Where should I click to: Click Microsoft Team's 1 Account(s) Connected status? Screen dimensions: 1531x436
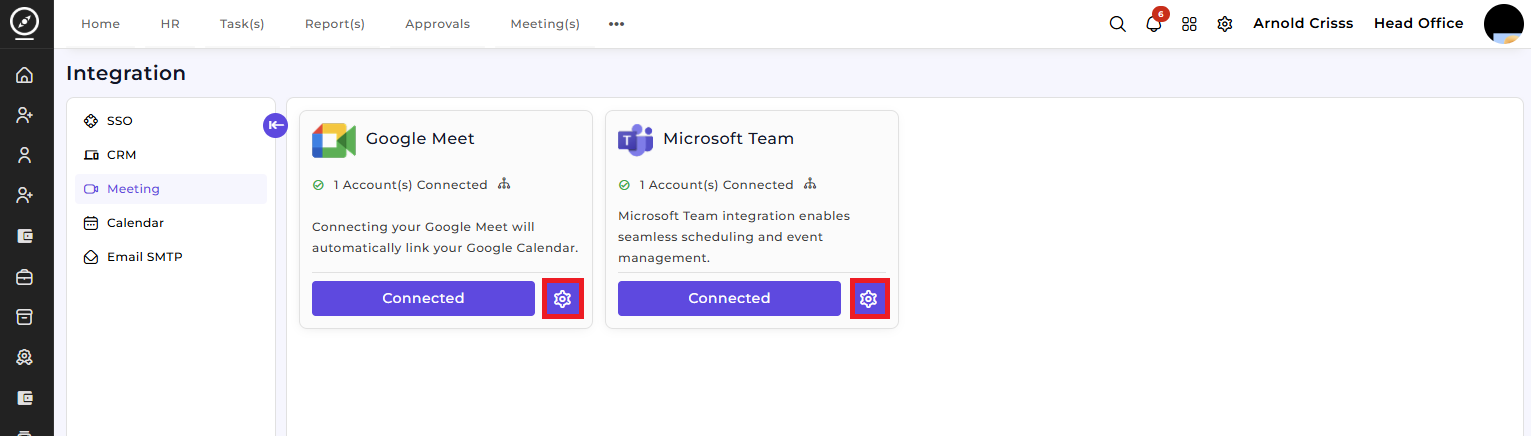click(716, 185)
